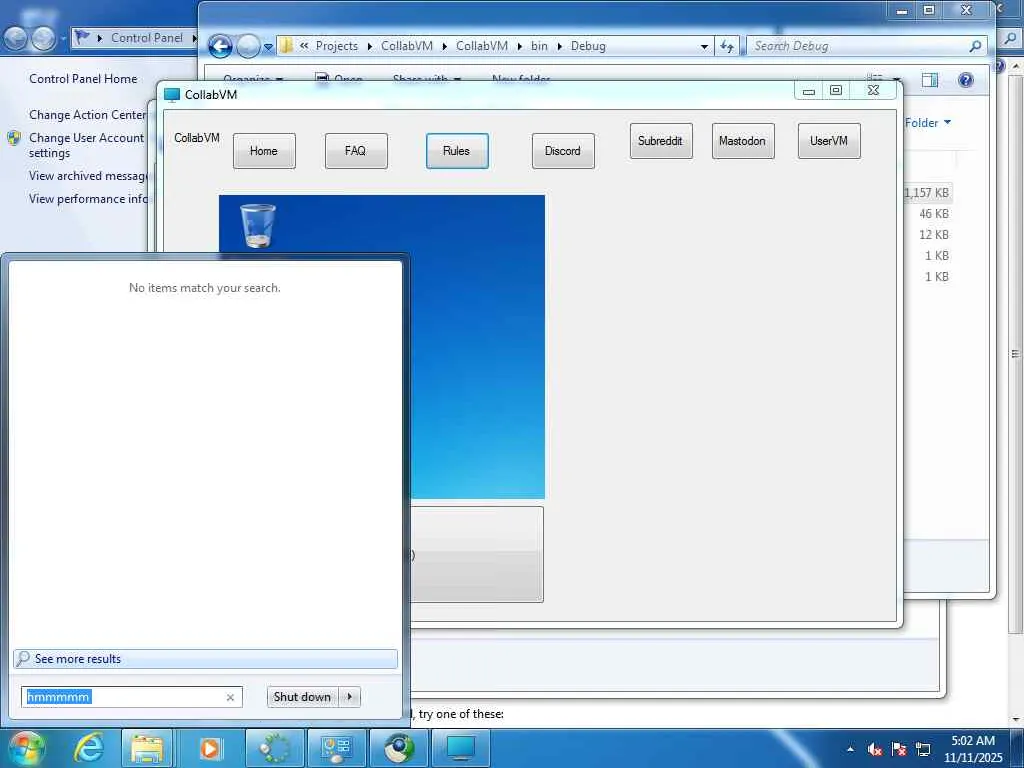
Task: Open the green circular app on taskbar
Action: point(275,748)
